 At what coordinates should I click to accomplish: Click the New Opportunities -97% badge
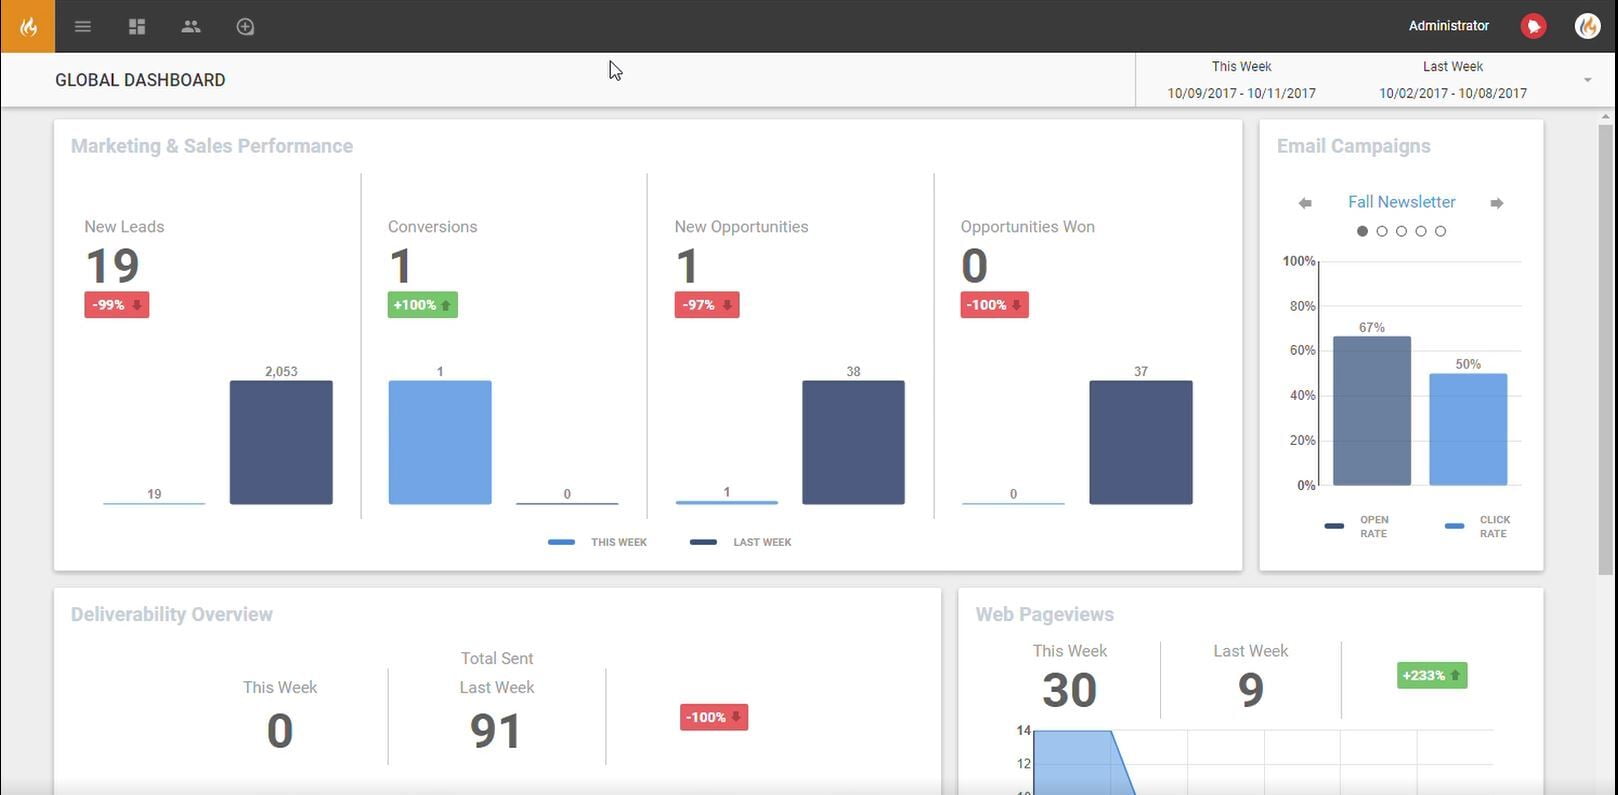pyautogui.click(x=707, y=305)
